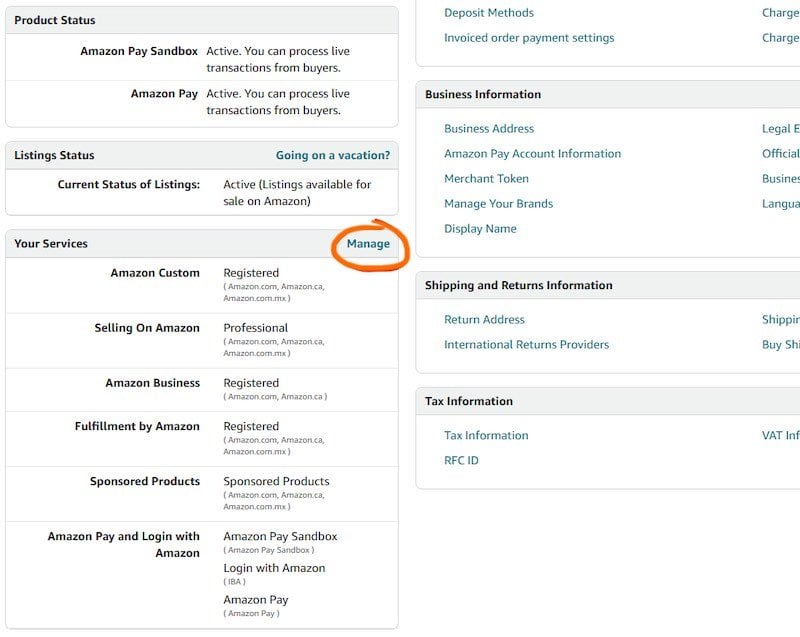The height and width of the screenshot is (637, 800).
Task: Open the Return Address link
Action: (x=484, y=319)
